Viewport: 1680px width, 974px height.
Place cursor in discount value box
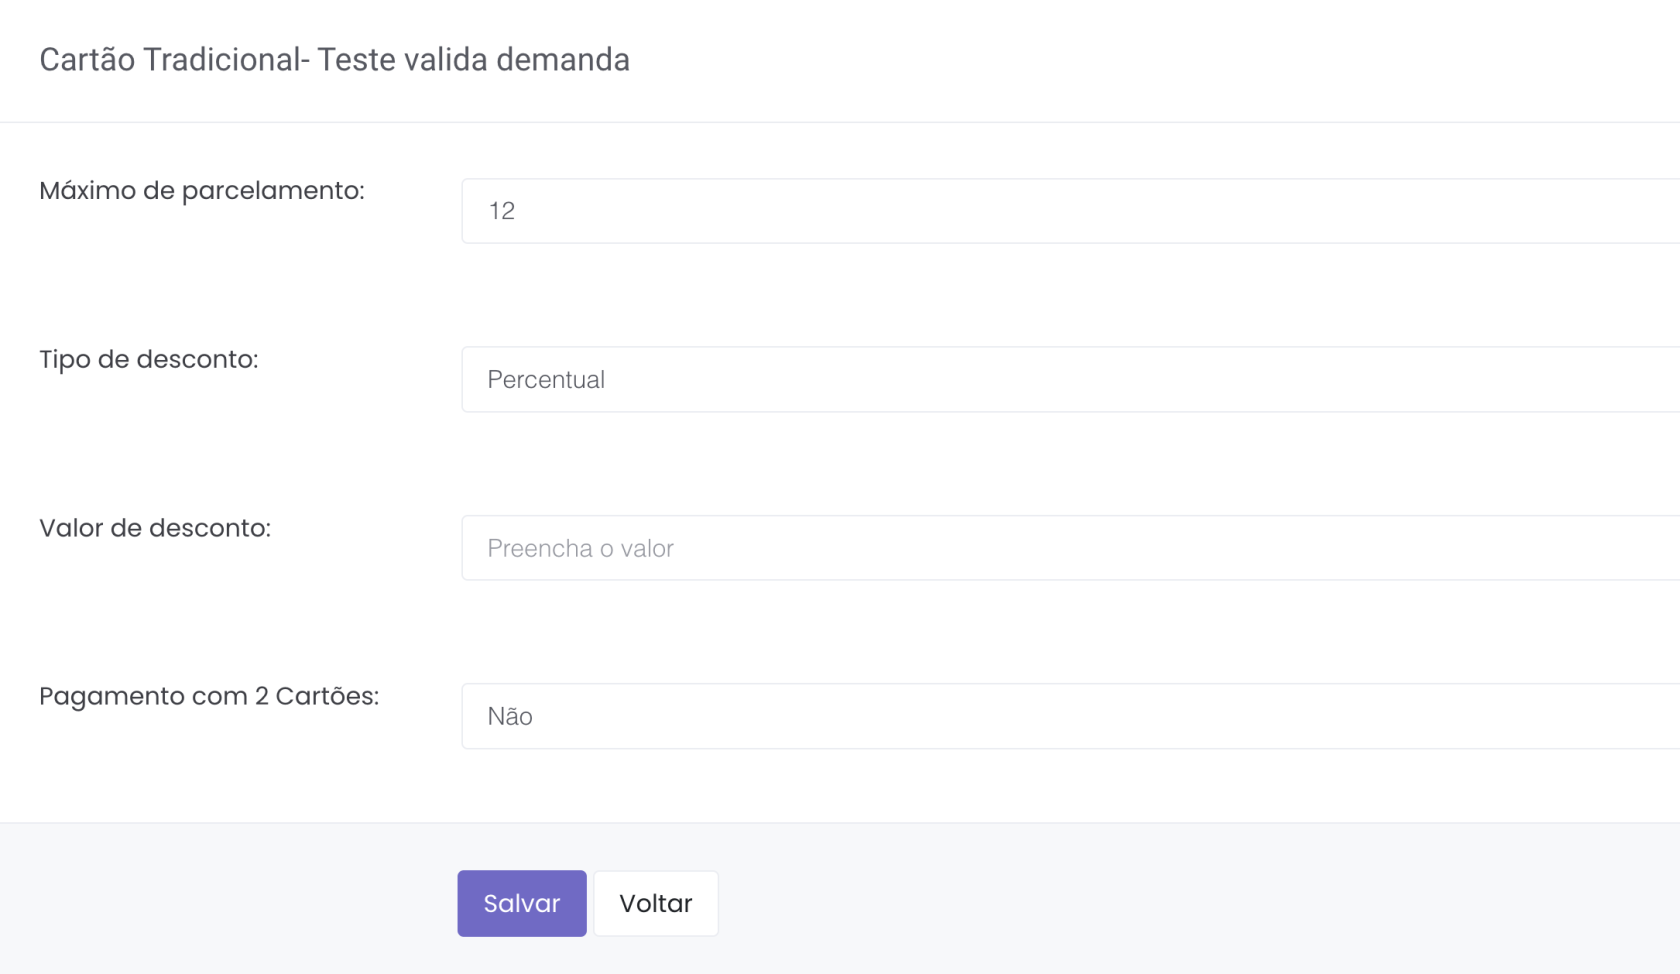tap(1070, 548)
